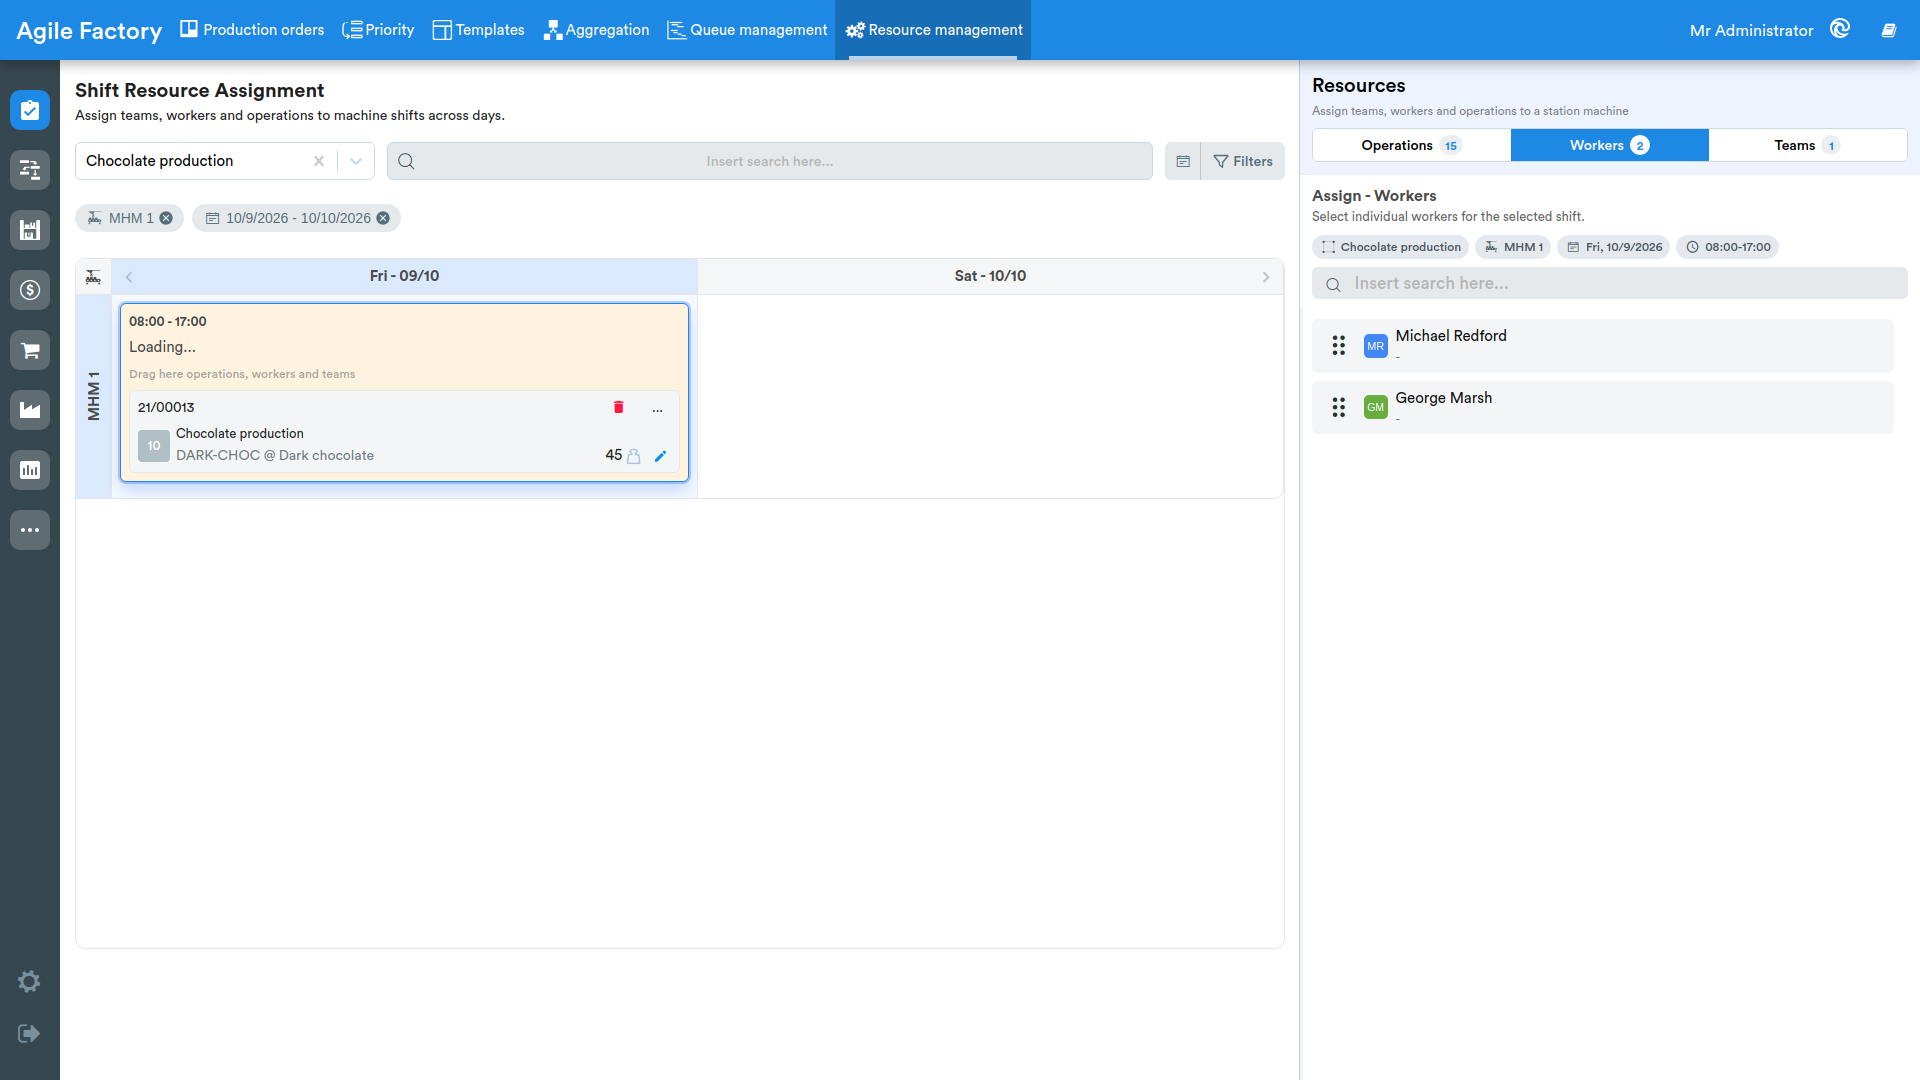Viewport: 1920px width, 1080px height.
Task: Focus the workers search field
Action: click(x=1609, y=284)
